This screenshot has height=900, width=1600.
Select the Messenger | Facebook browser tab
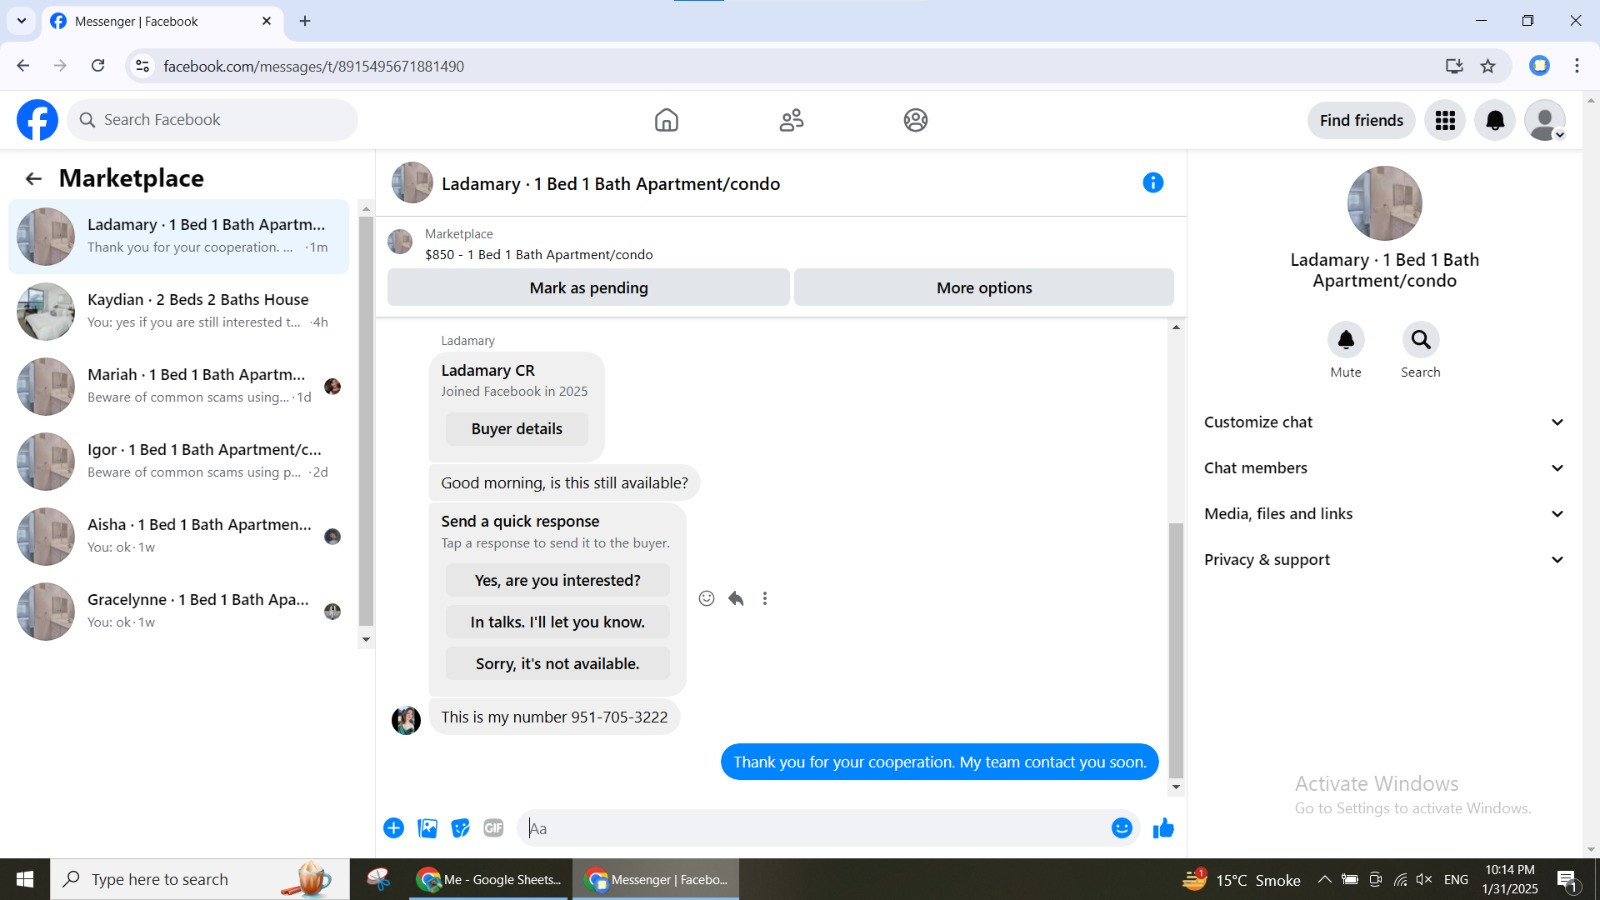(x=162, y=22)
